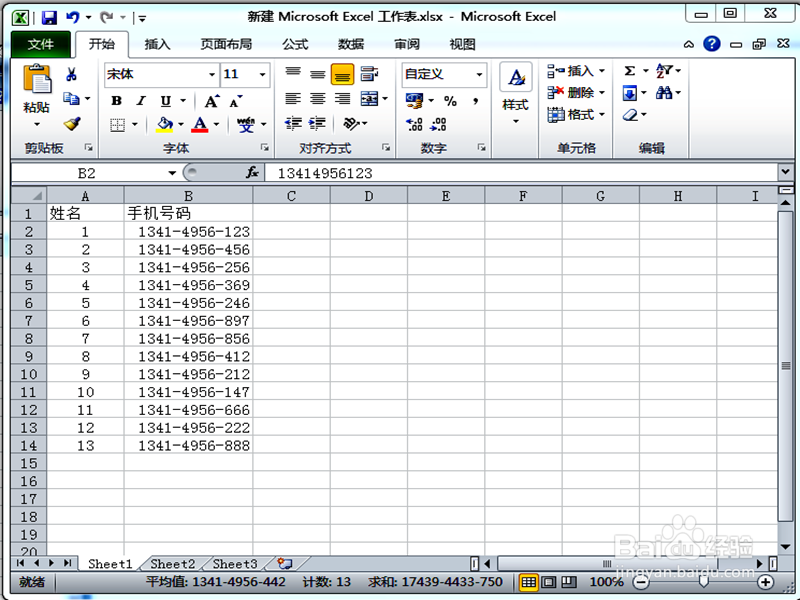This screenshot has width=800, height=600.
Task: Toggle Align Text Right
Action: click(x=342, y=98)
